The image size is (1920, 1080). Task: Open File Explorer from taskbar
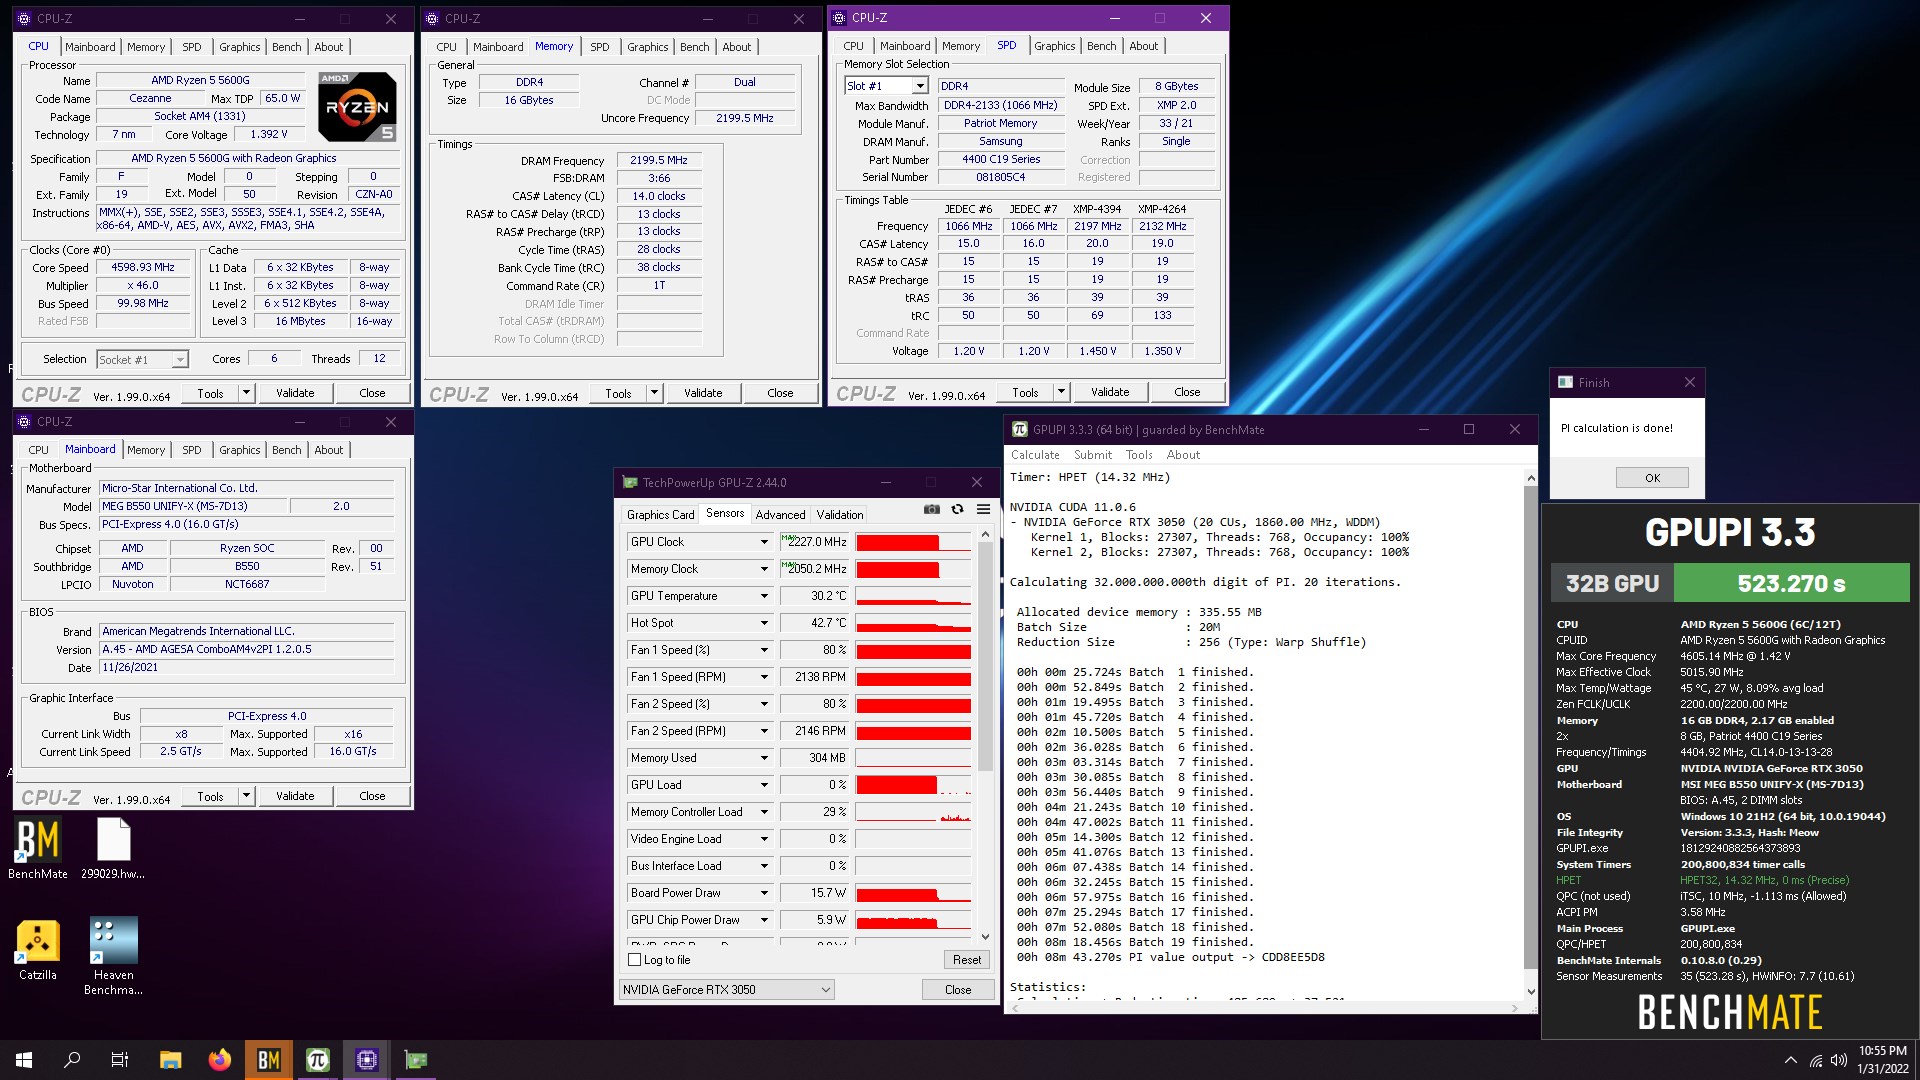click(x=170, y=1060)
